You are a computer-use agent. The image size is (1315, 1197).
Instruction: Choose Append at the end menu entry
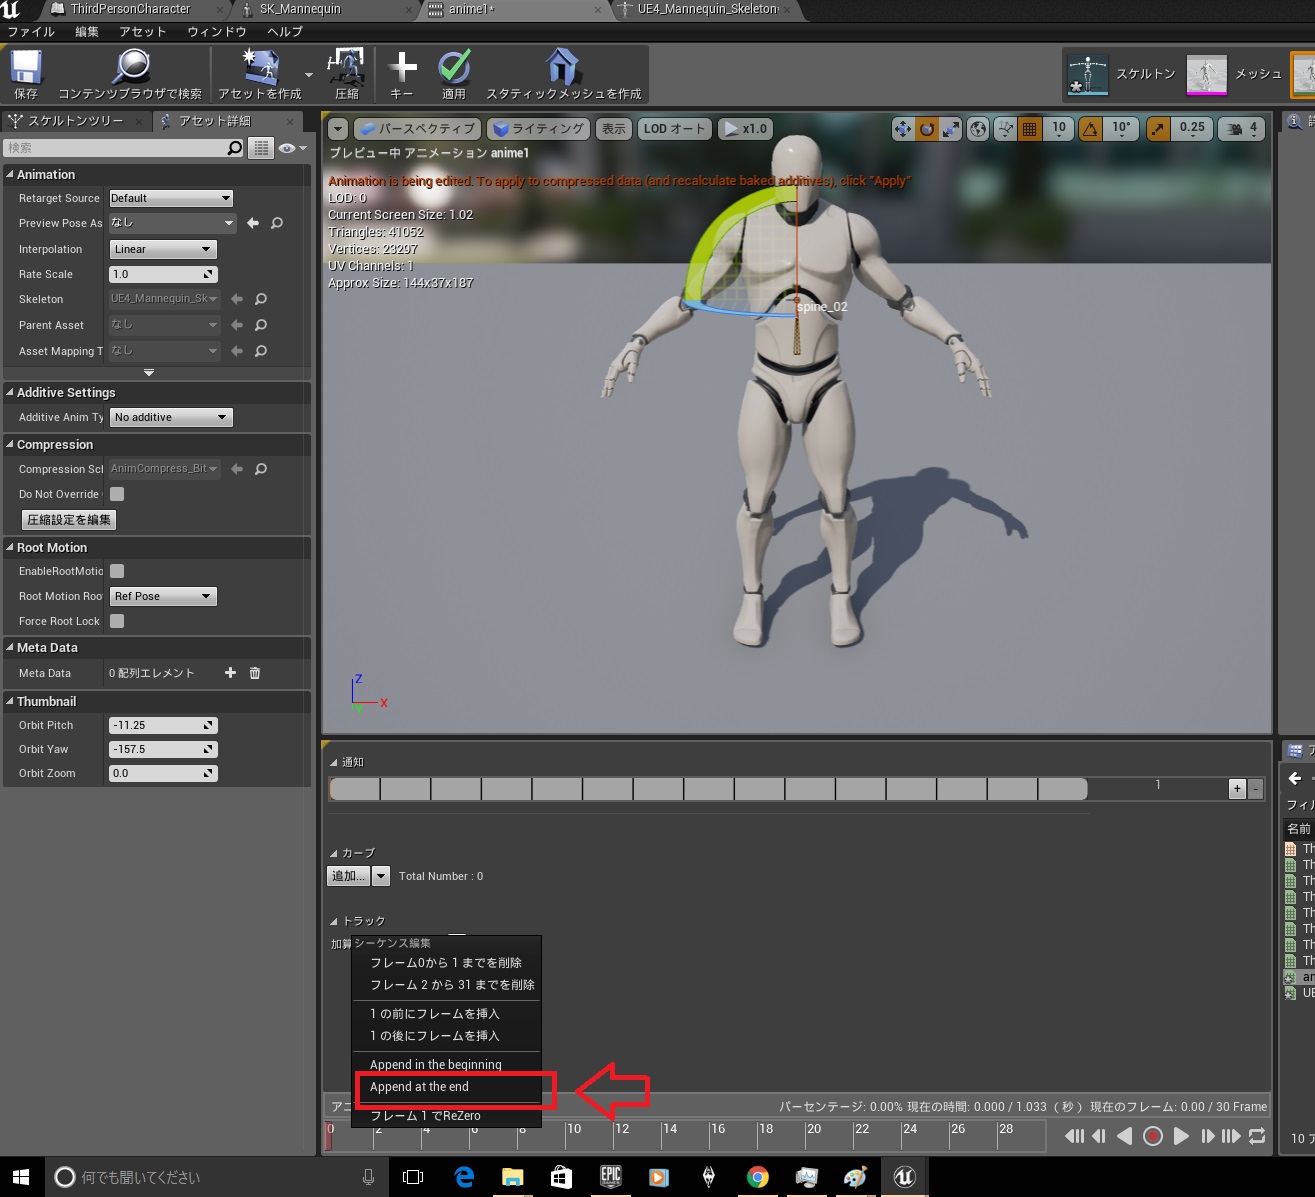coord(420,1087)
